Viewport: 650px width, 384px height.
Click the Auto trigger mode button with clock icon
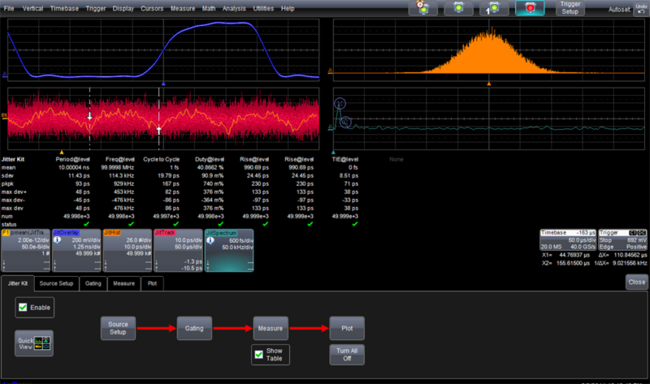click(x=423, y=8)
